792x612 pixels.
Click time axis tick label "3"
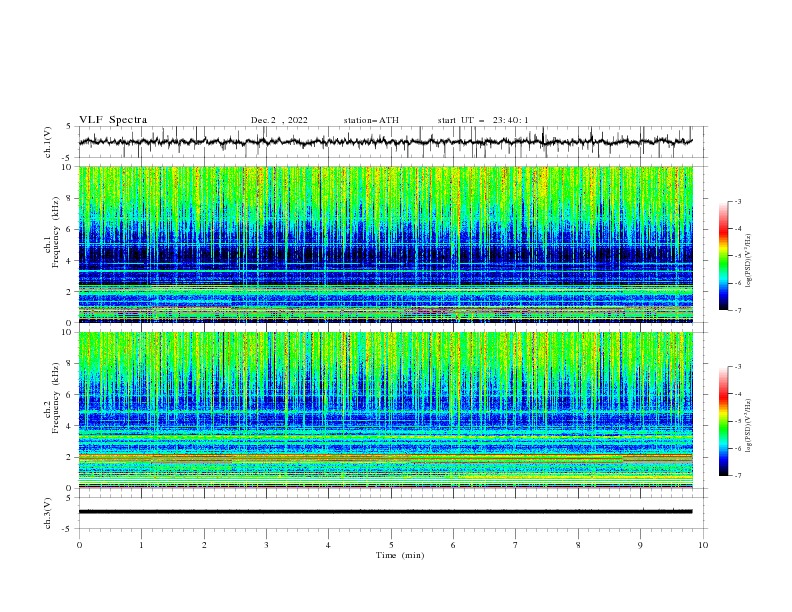point(266,545)
